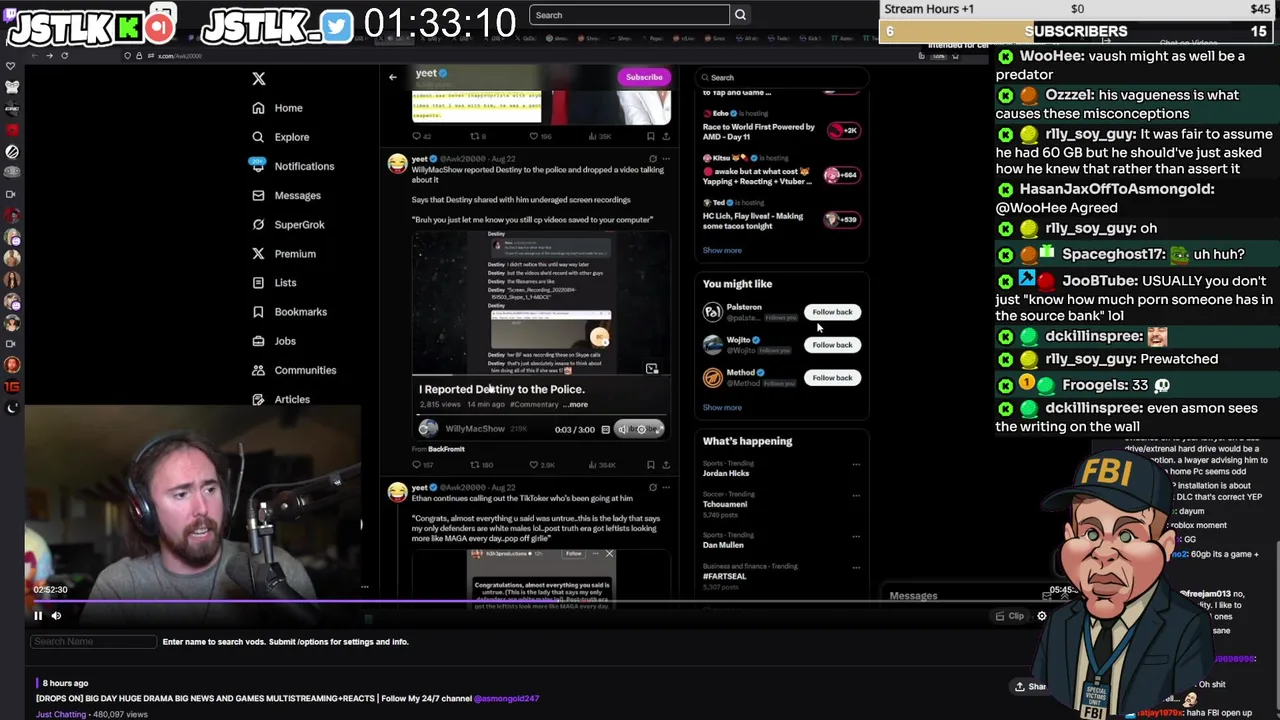Click the 'Search Name' VOD input field
1280x720 pixels.
92,642
